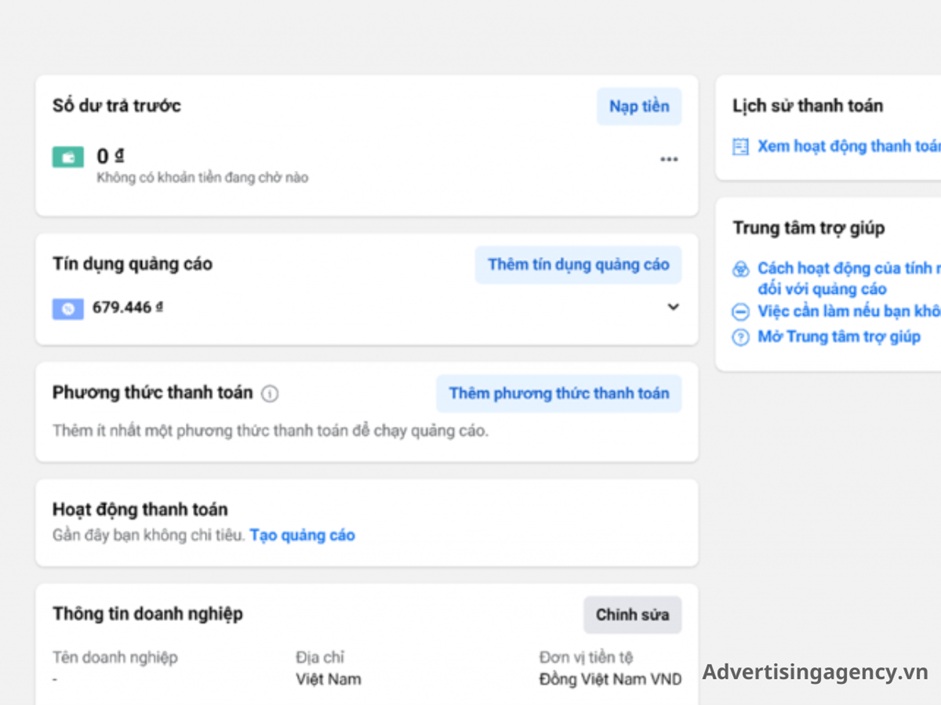This screenshot has height=705, width=941.
Task: Click the Chỉnh sửa button
Action: click(x=633, y=614)
